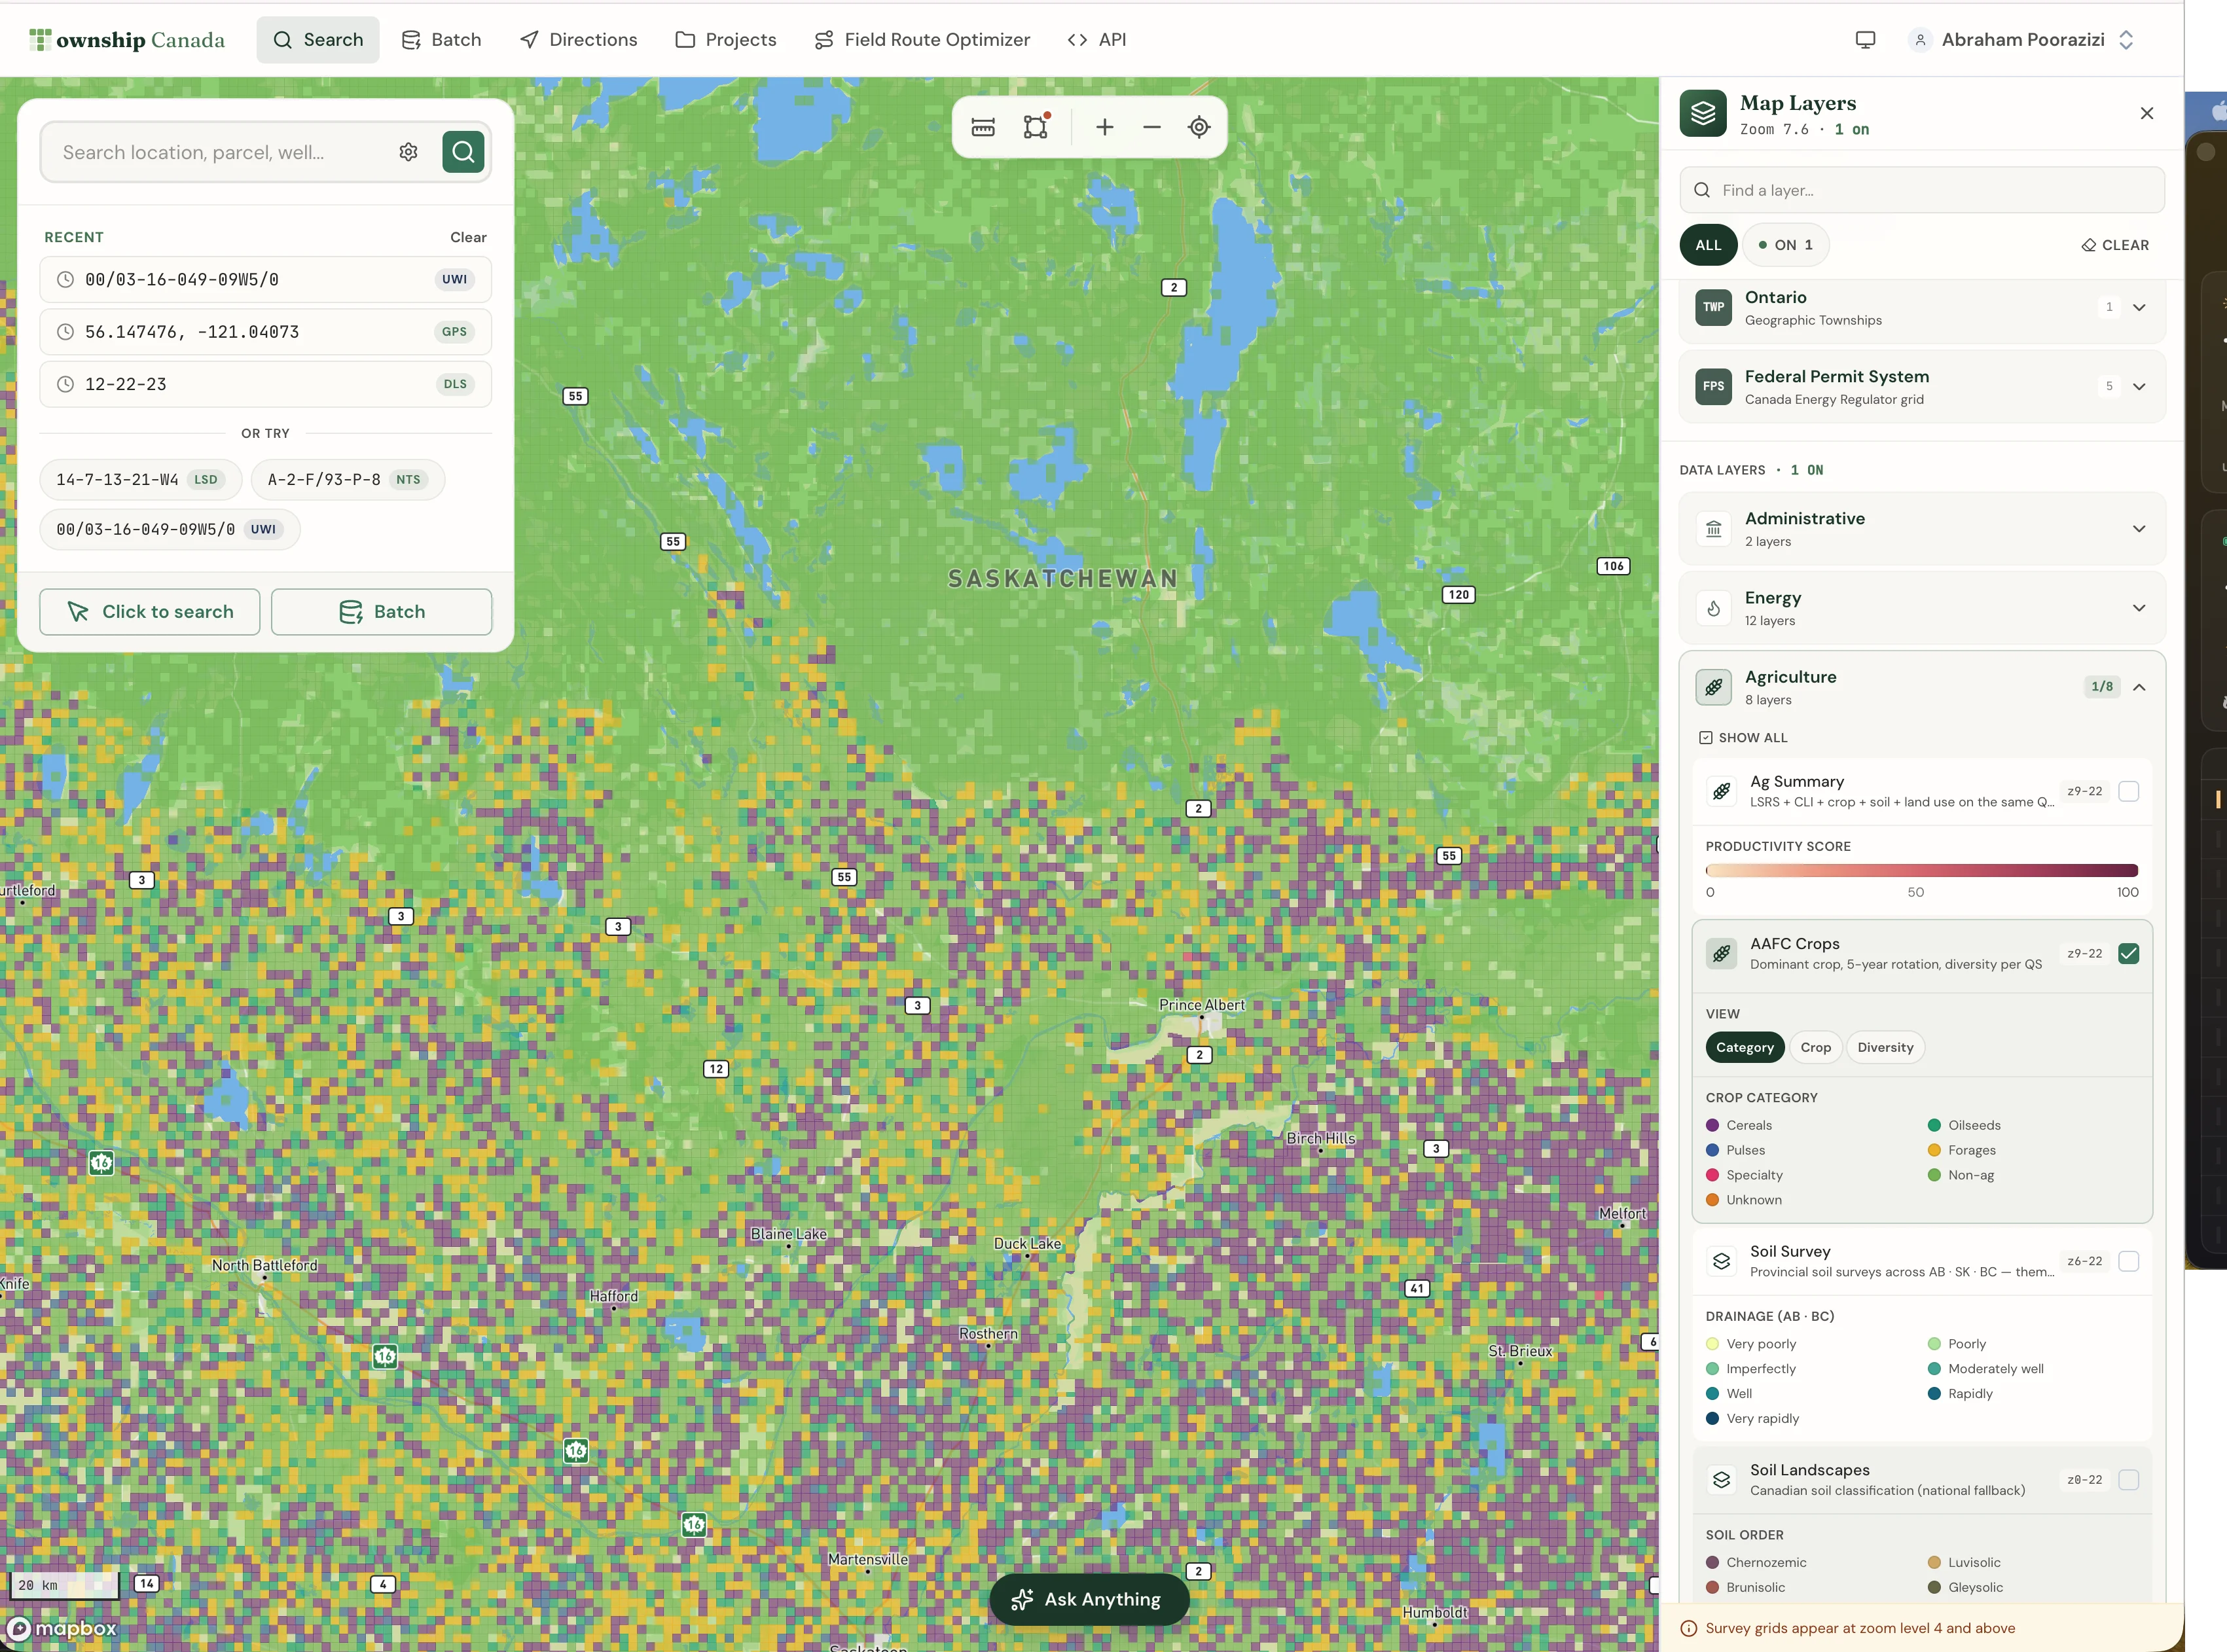Try suggestion A-2-F/93-P-8 NTS

[x=347, y=480]
